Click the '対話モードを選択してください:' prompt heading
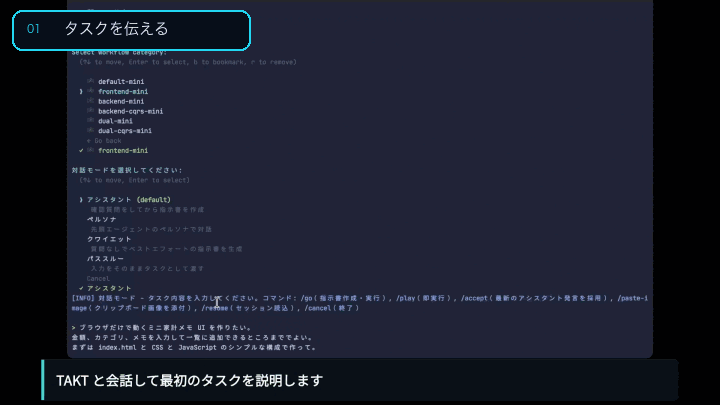Viewport: 720px width, 405px height. tap(127, 170)
